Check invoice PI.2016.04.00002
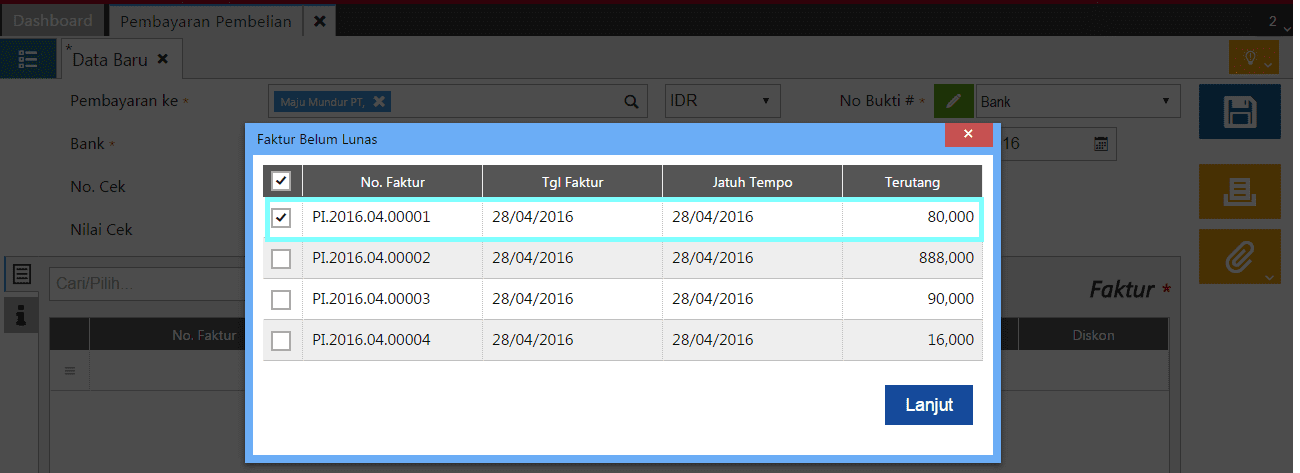Viewport: 1300px width, 473px height. tap(282, 258)
